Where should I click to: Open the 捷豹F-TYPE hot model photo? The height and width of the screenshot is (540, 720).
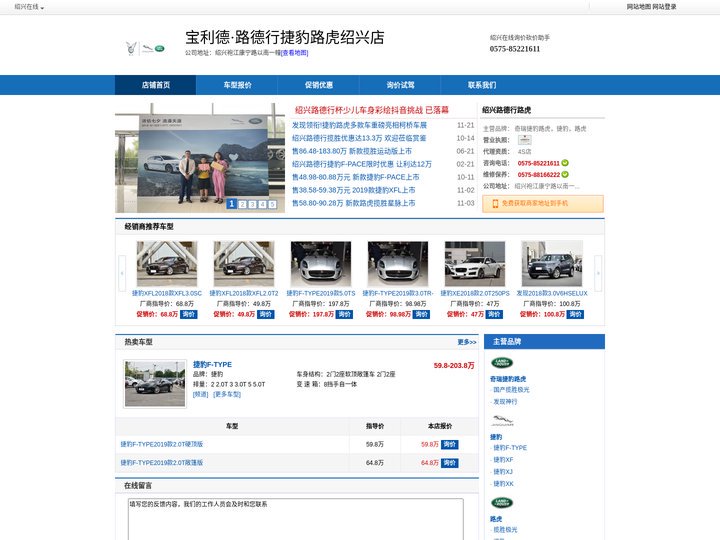coord(155,384)
